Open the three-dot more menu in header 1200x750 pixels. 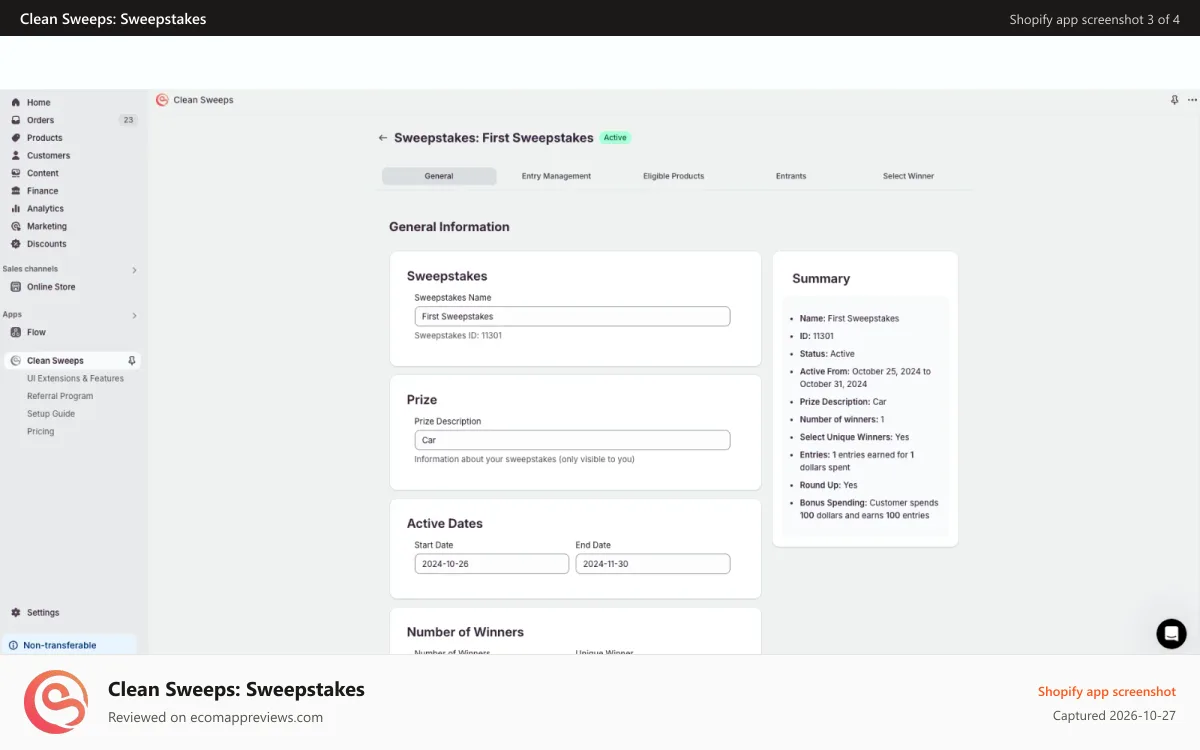1191,100
